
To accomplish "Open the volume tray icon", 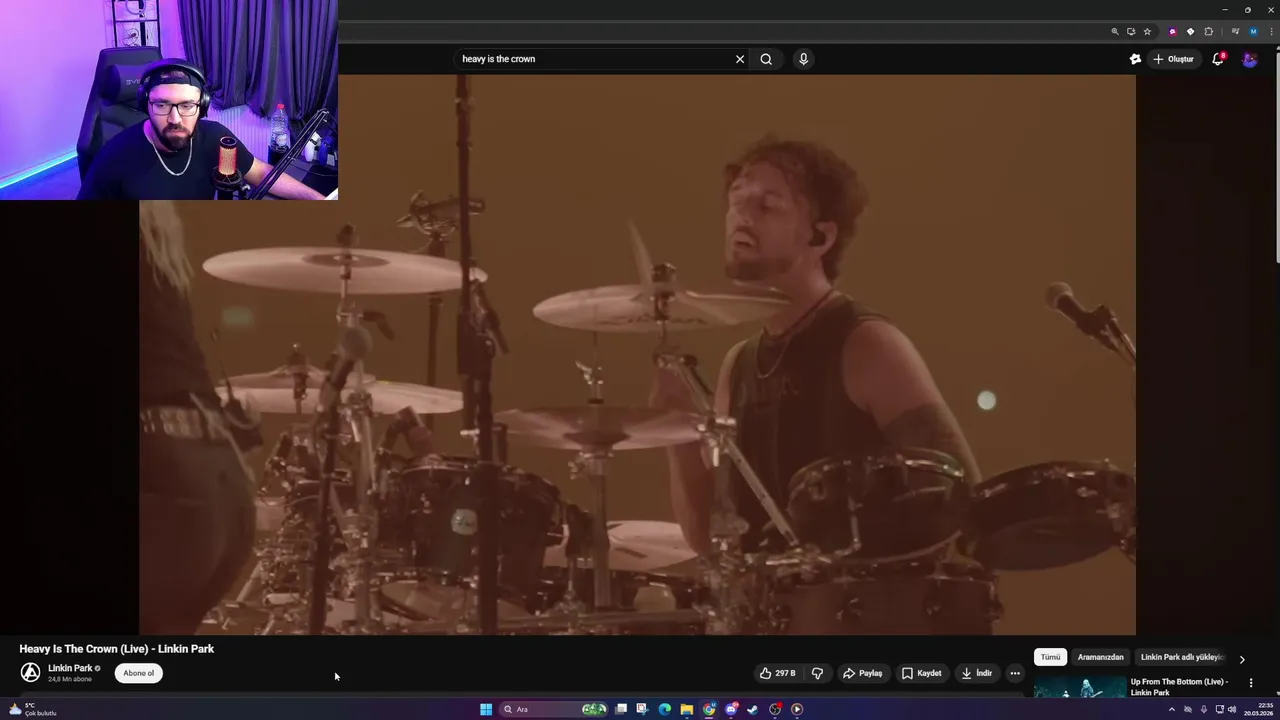I will point(1232,709).
